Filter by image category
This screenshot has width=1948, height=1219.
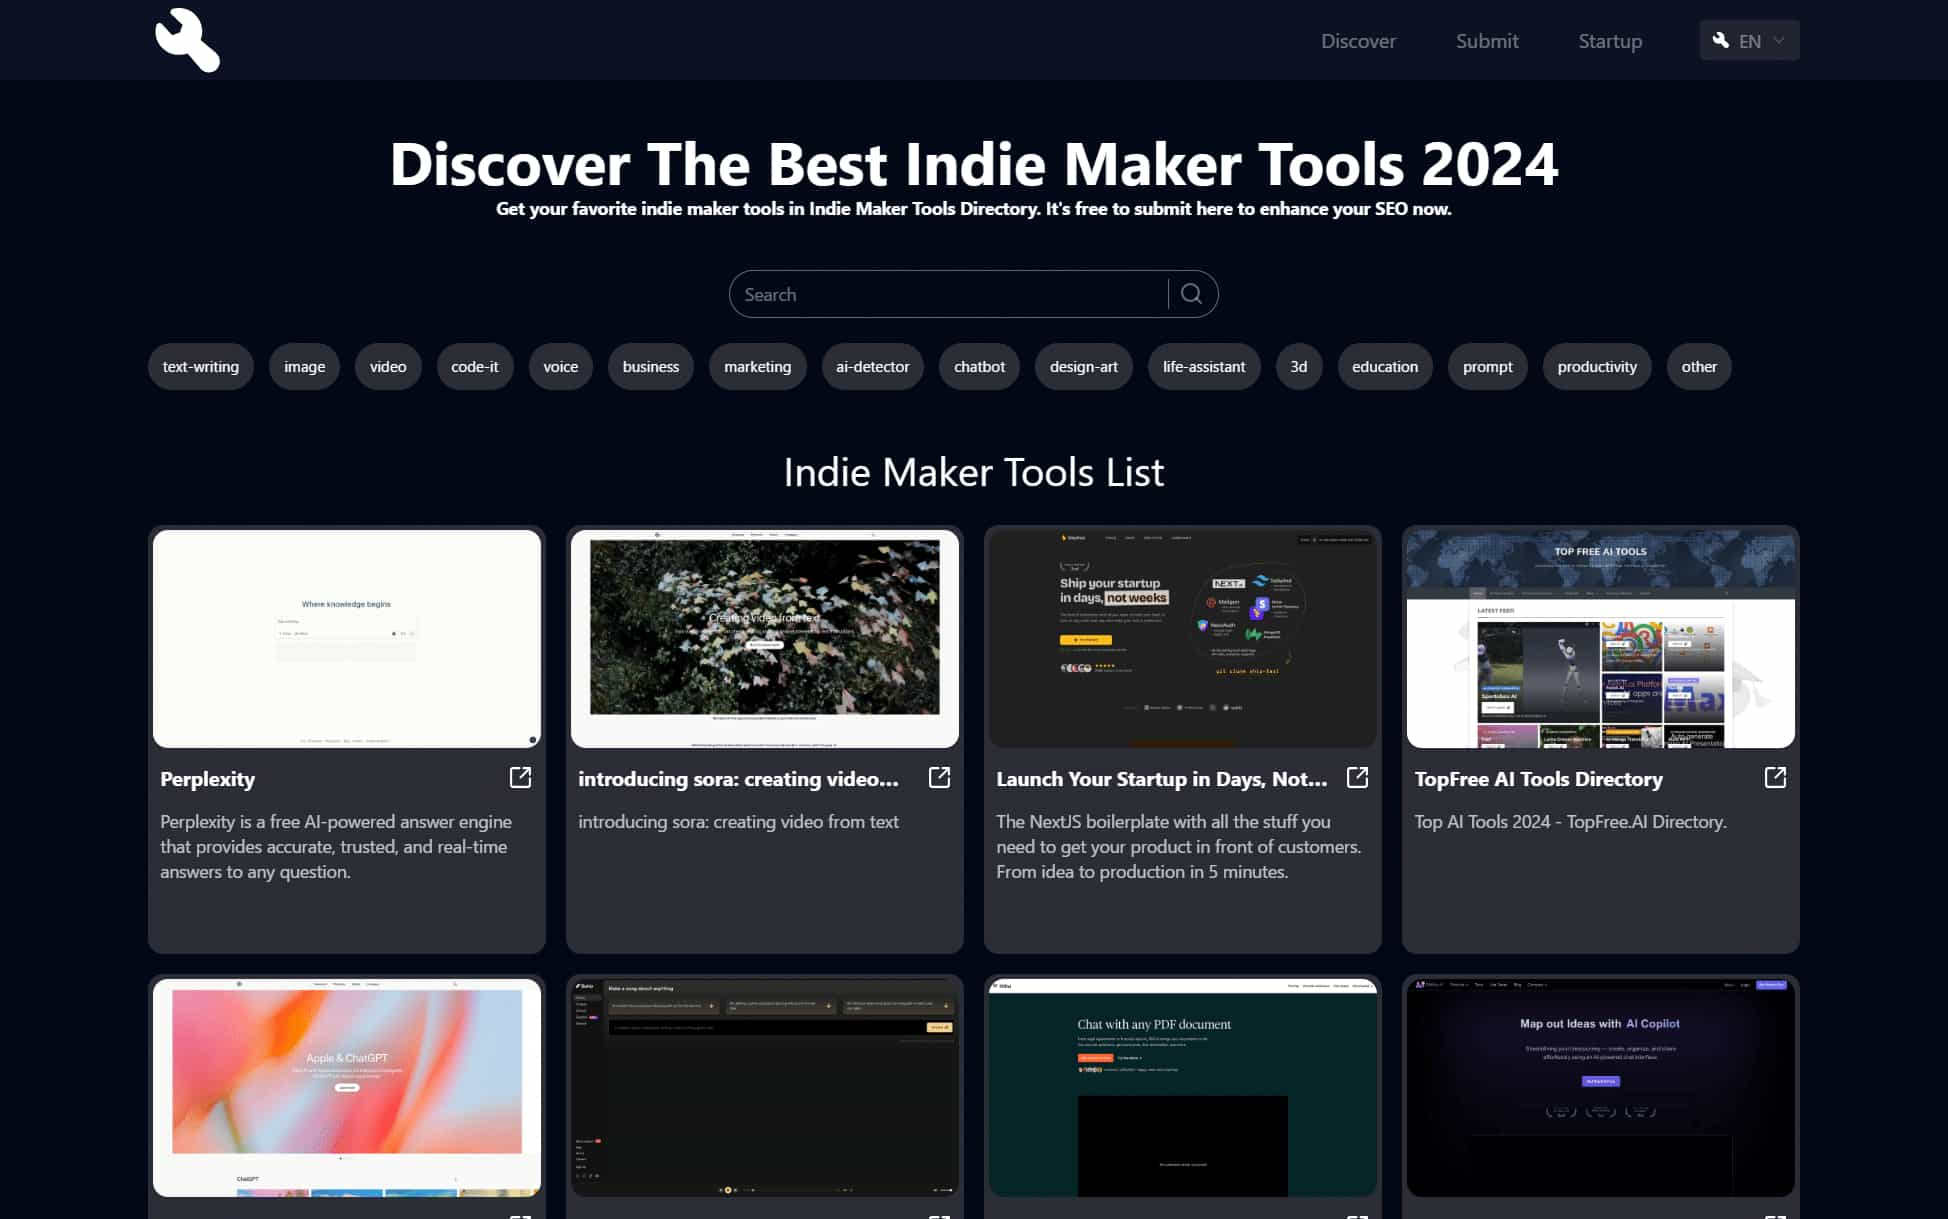click(305, 367)
